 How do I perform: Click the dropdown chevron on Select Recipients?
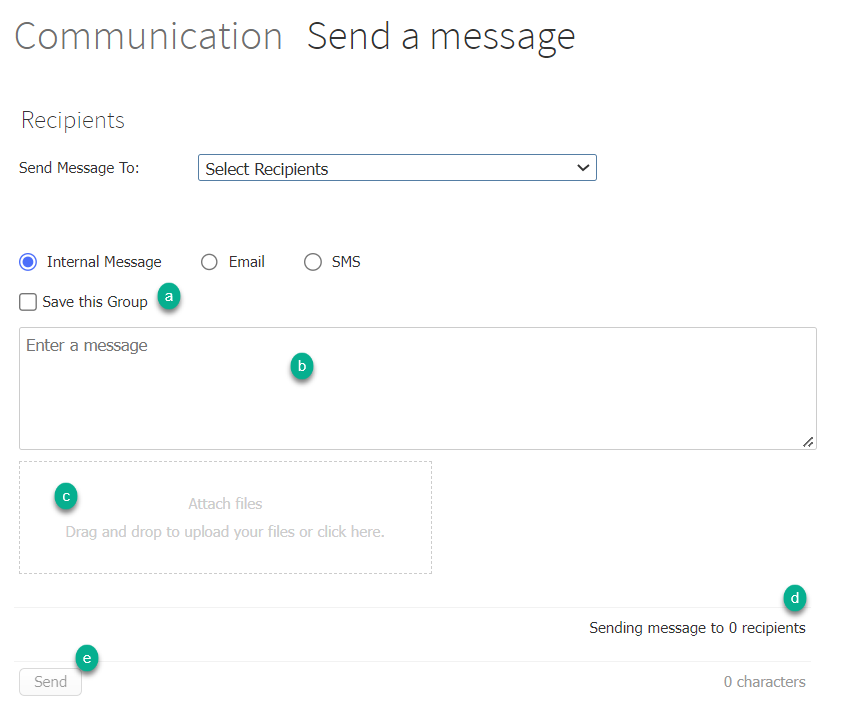click(583, 168)
